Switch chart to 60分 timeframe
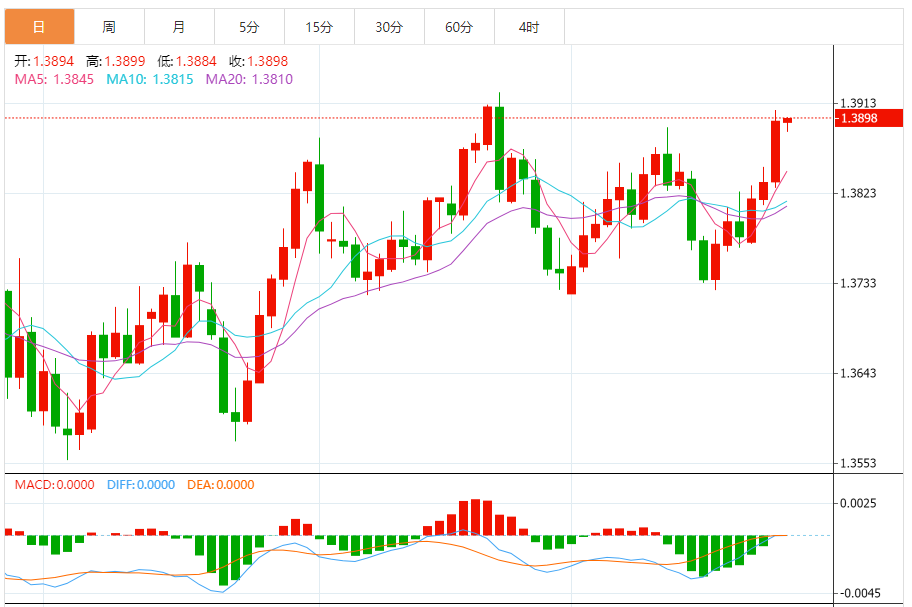 click(459, 27)
